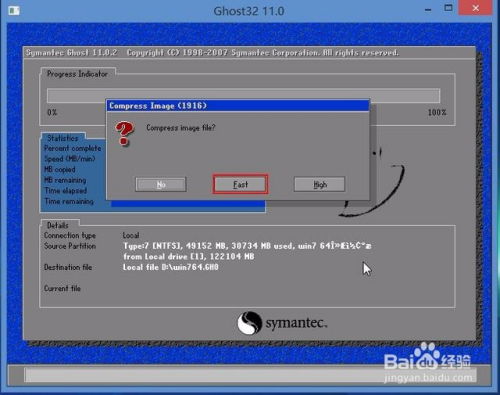Click the 'MB remaining' statistic label
This screenshot has width=500, height=395.
(65, 180)
